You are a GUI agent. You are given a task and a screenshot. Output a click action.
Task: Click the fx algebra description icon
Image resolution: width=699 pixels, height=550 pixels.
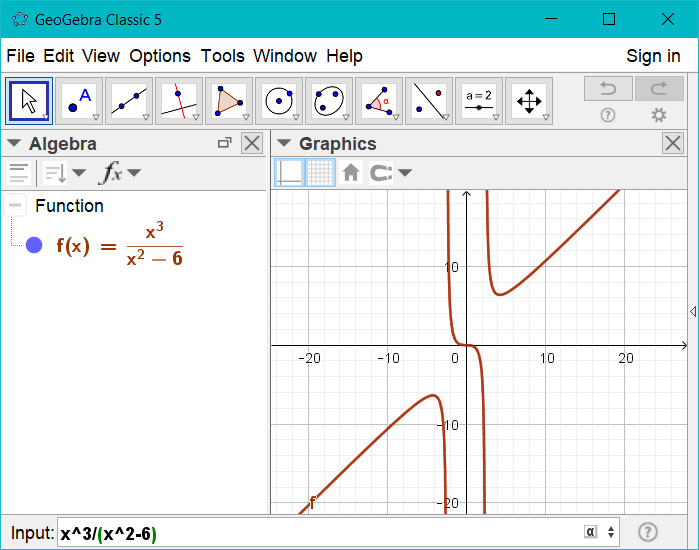[112, 172]
